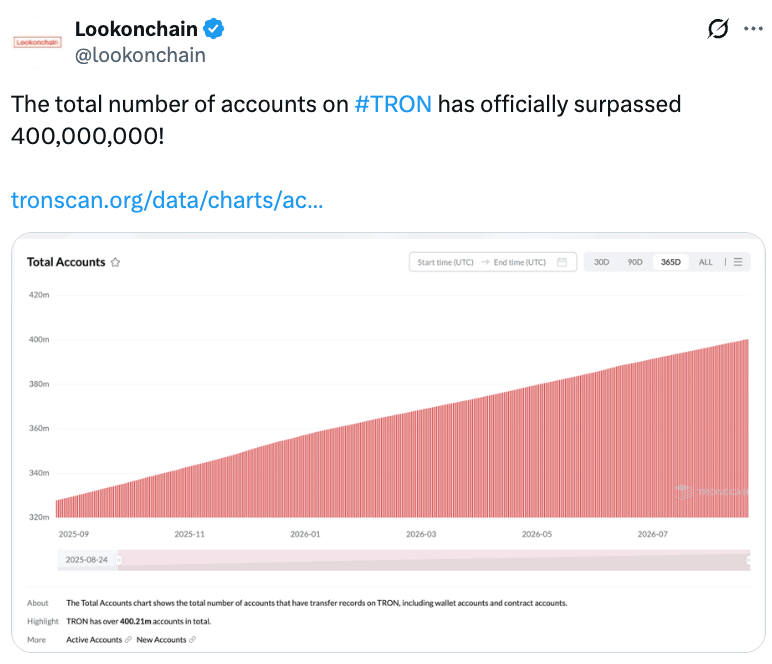
Task: Click the Grok icon on the tweet
Action: [x=718, y=29]
